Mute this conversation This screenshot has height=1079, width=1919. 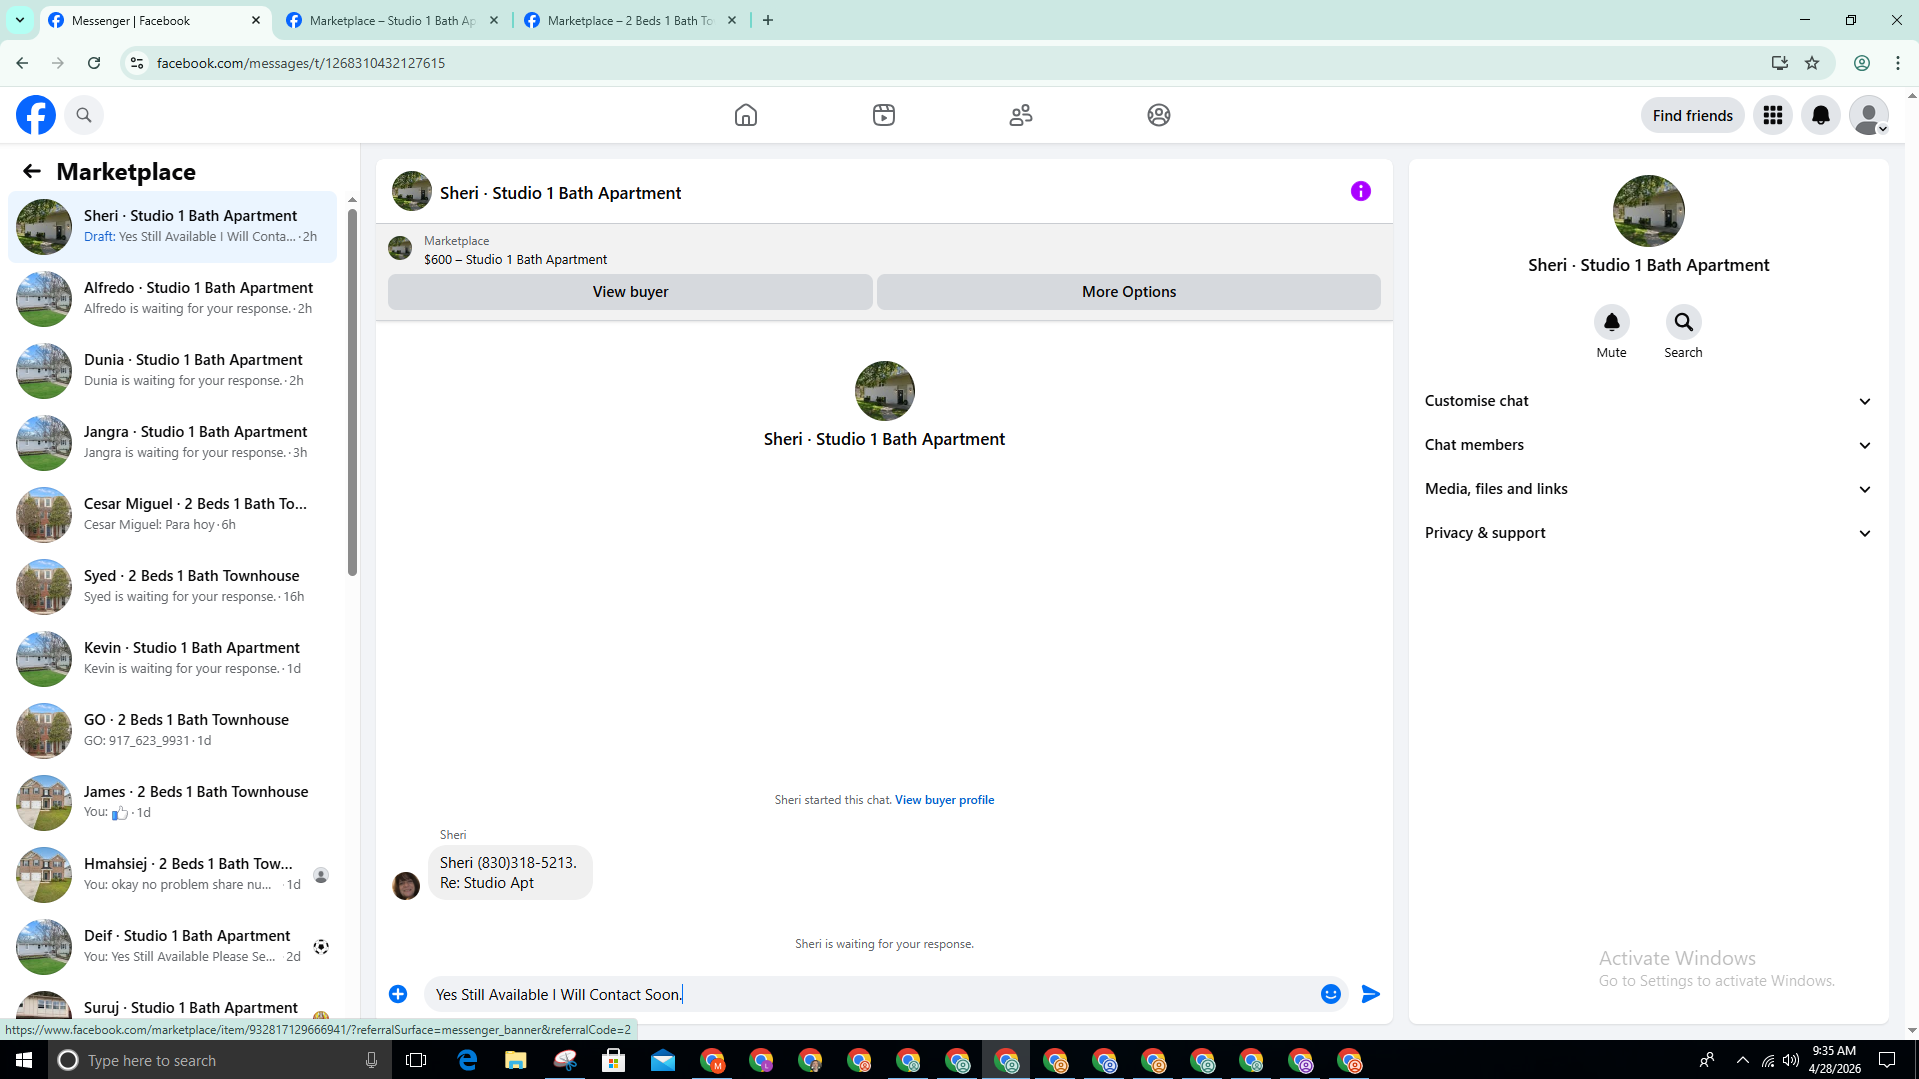point(1611,322)
